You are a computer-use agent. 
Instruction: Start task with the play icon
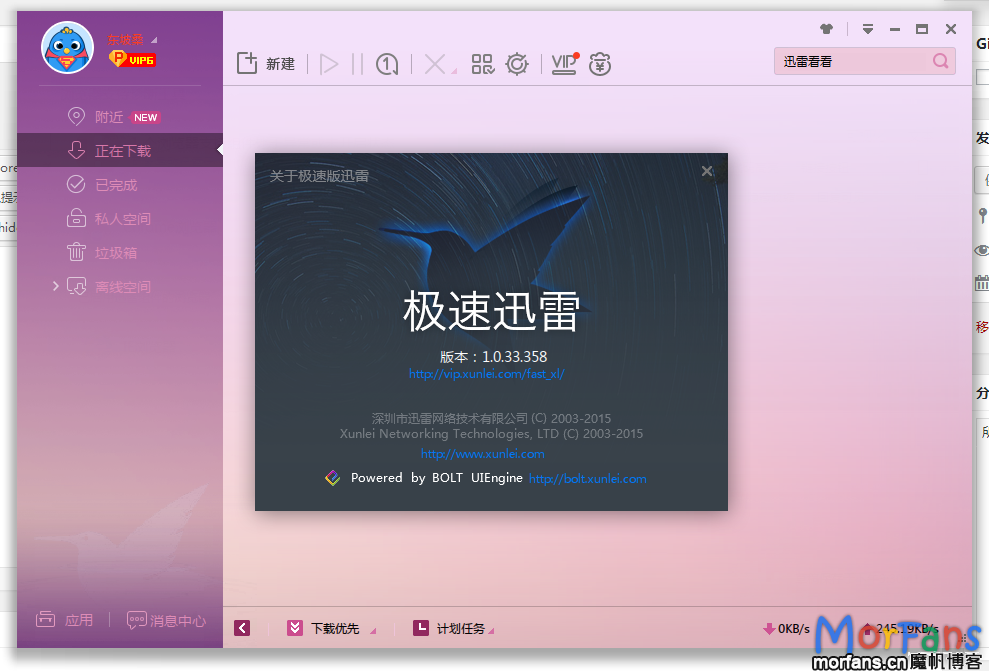[329, 64]
